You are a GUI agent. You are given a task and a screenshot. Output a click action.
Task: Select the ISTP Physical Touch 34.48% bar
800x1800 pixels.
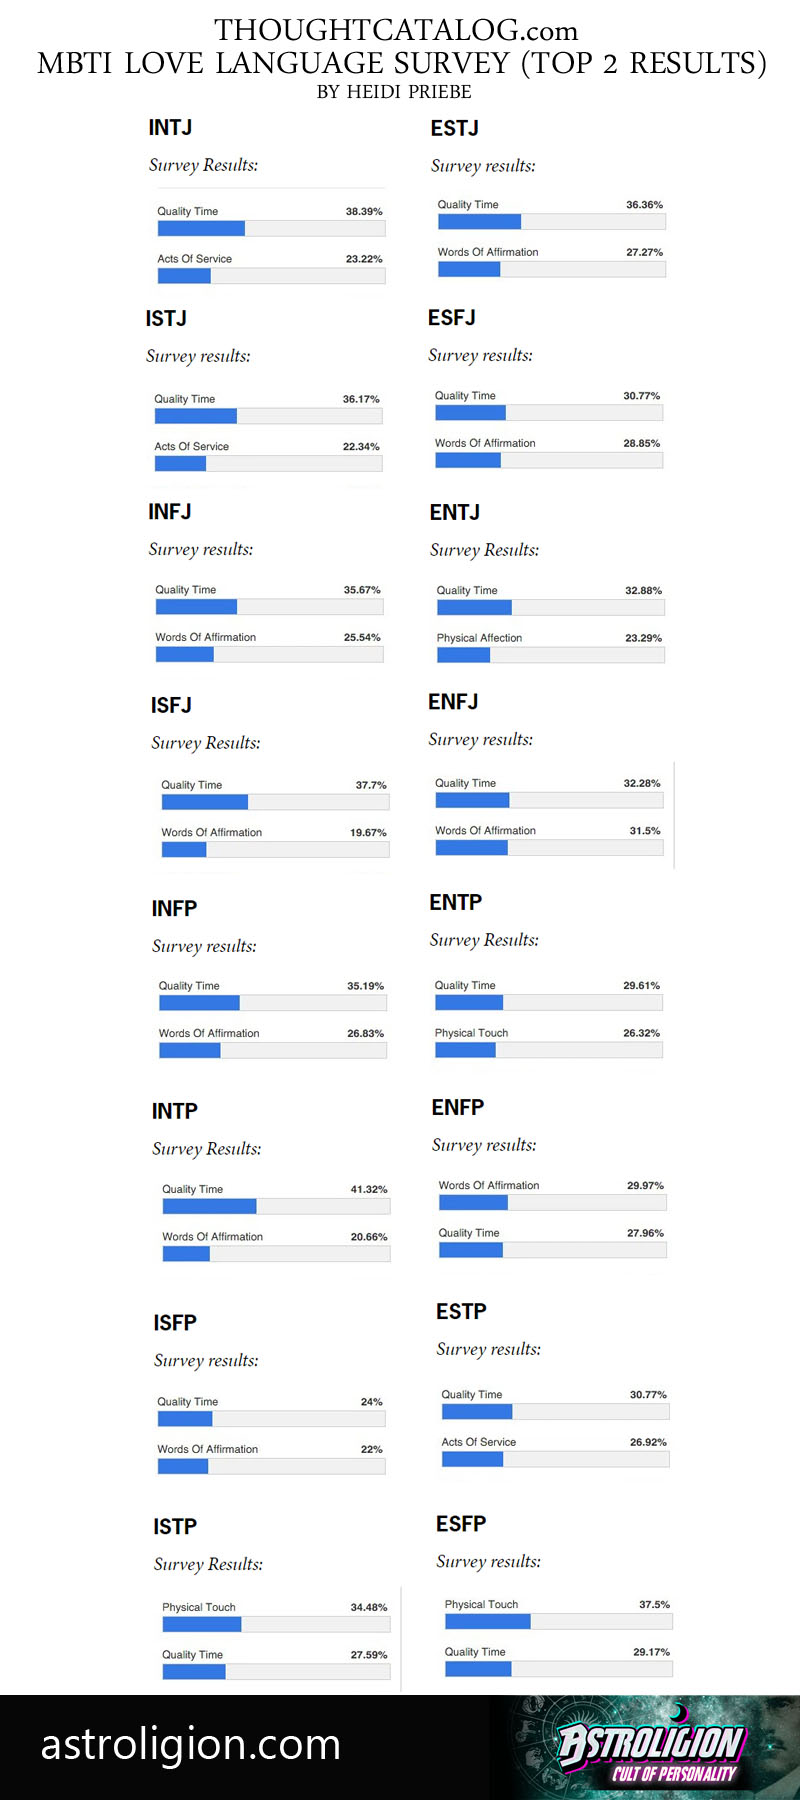[276, 1624]
